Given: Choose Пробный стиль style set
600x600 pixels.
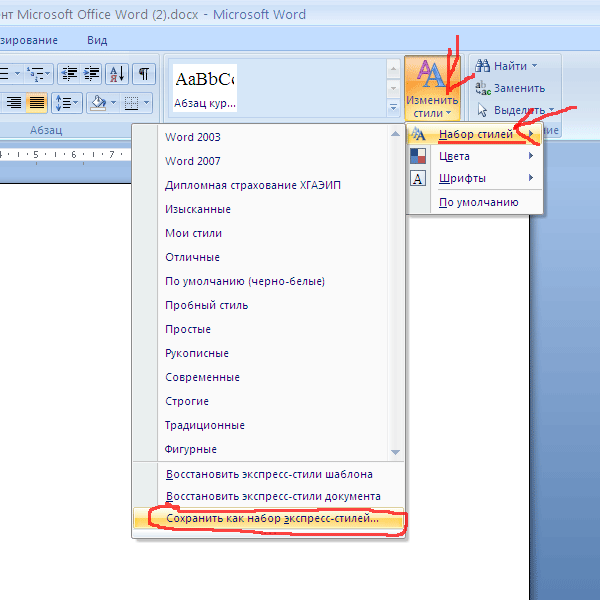Looking at the screenshot, I should click(207, 305).
